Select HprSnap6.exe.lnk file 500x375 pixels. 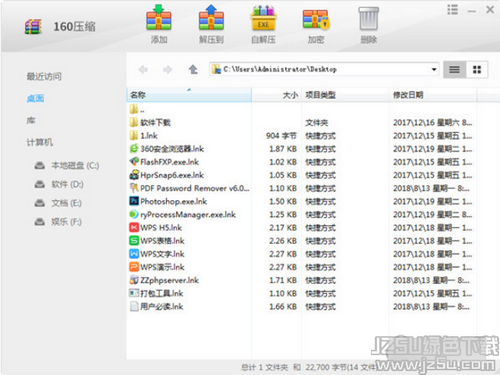coord(302,175)
